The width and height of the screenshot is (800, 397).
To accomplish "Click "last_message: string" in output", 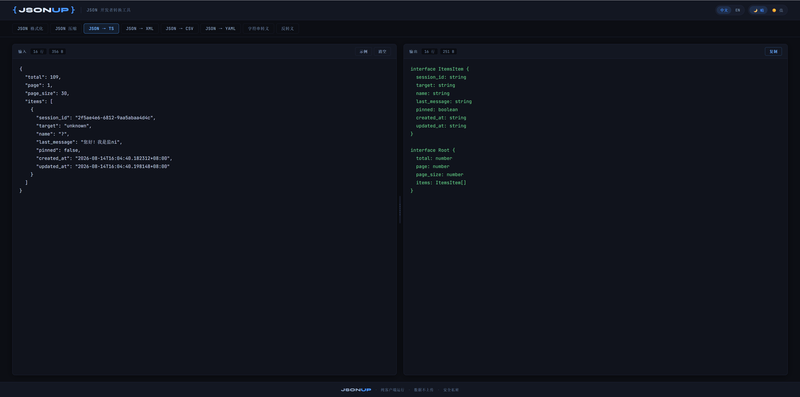I will [444, 102].
